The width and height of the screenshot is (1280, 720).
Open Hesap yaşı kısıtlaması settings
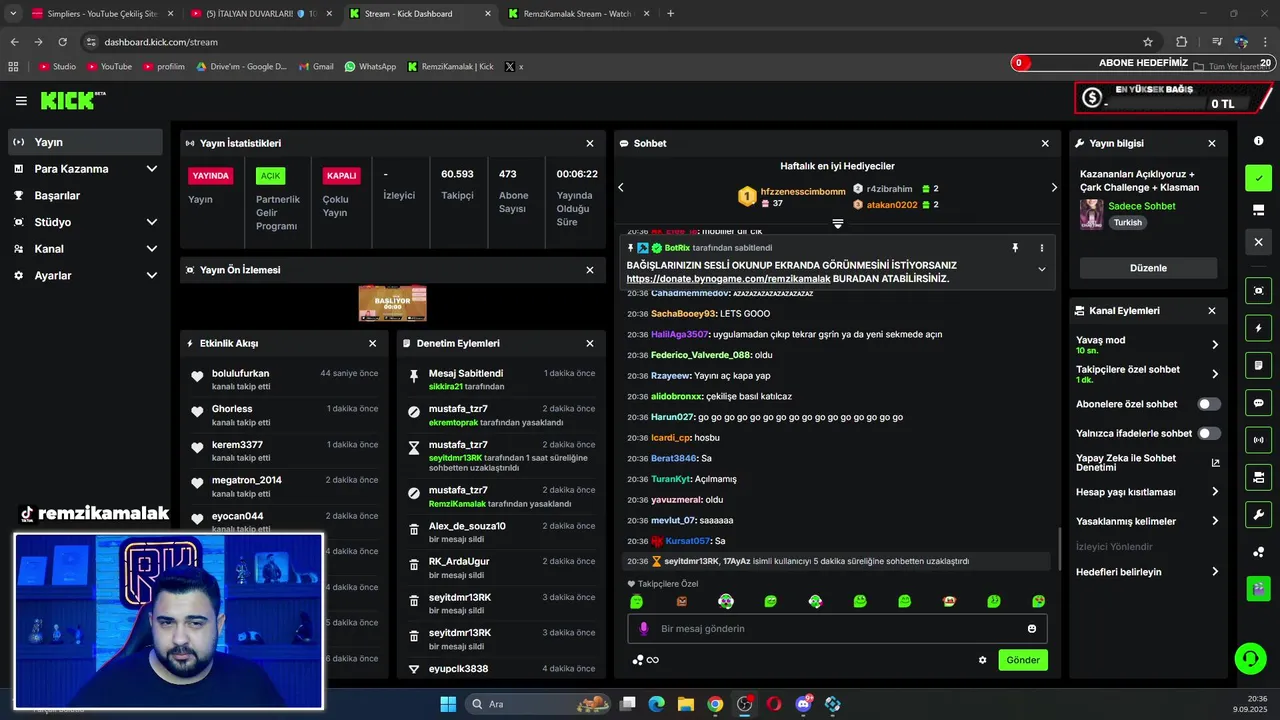pyautogui.click(x=1148, y=492)
